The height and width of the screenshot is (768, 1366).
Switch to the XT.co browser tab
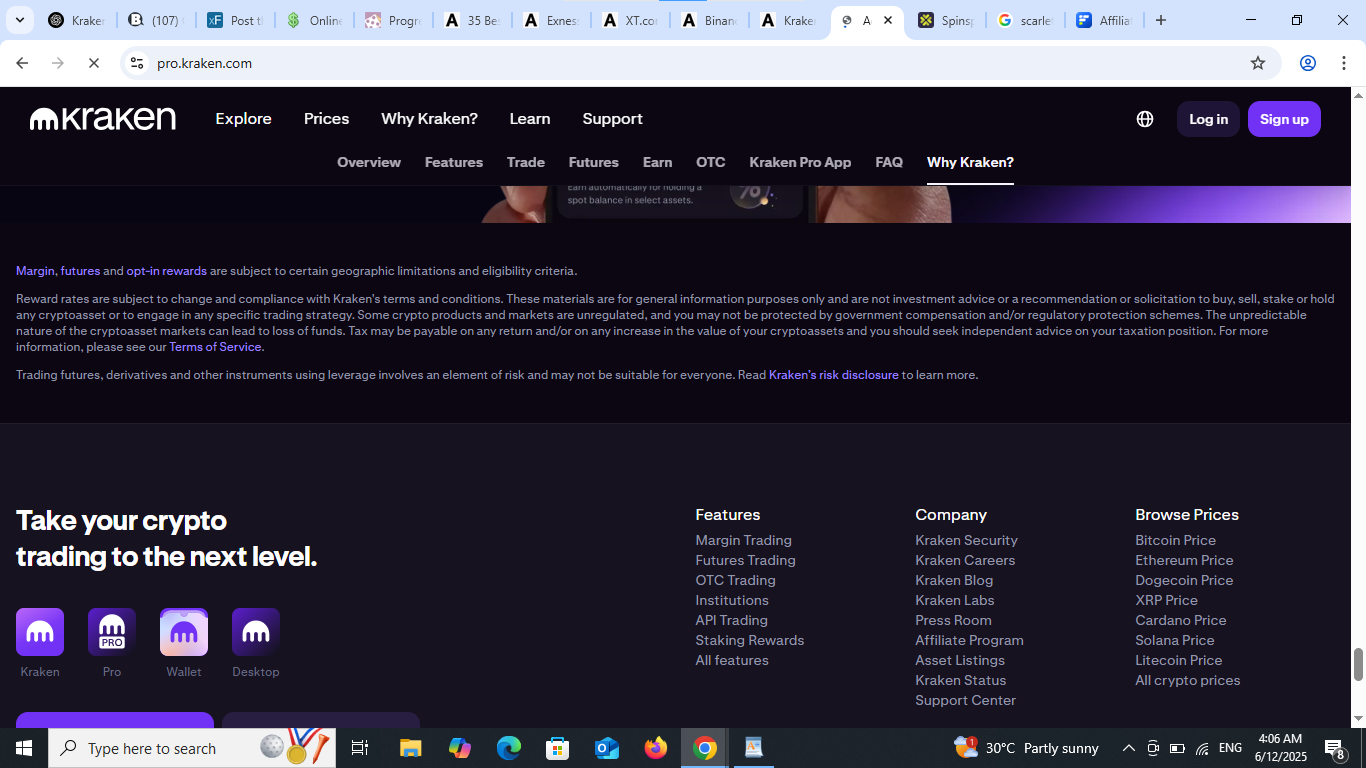[632, 20]
